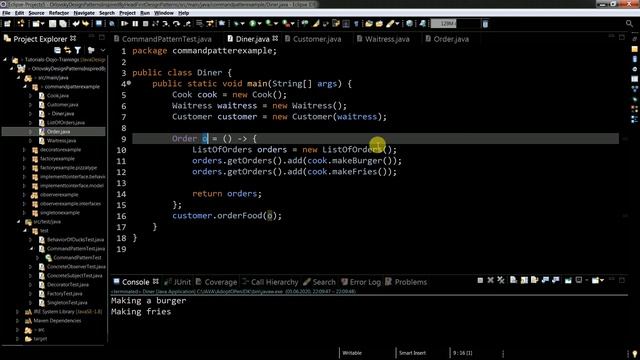
Task: Click the Suspend (pause) debug icon
Action: point(135,24)
